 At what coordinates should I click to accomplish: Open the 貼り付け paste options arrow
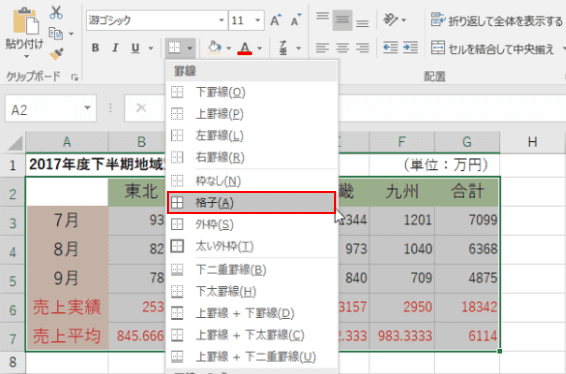point(26,57)
